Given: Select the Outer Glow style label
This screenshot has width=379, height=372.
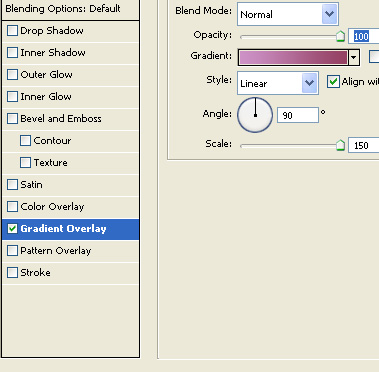Looking at the screenshot, I should point(46,75).
